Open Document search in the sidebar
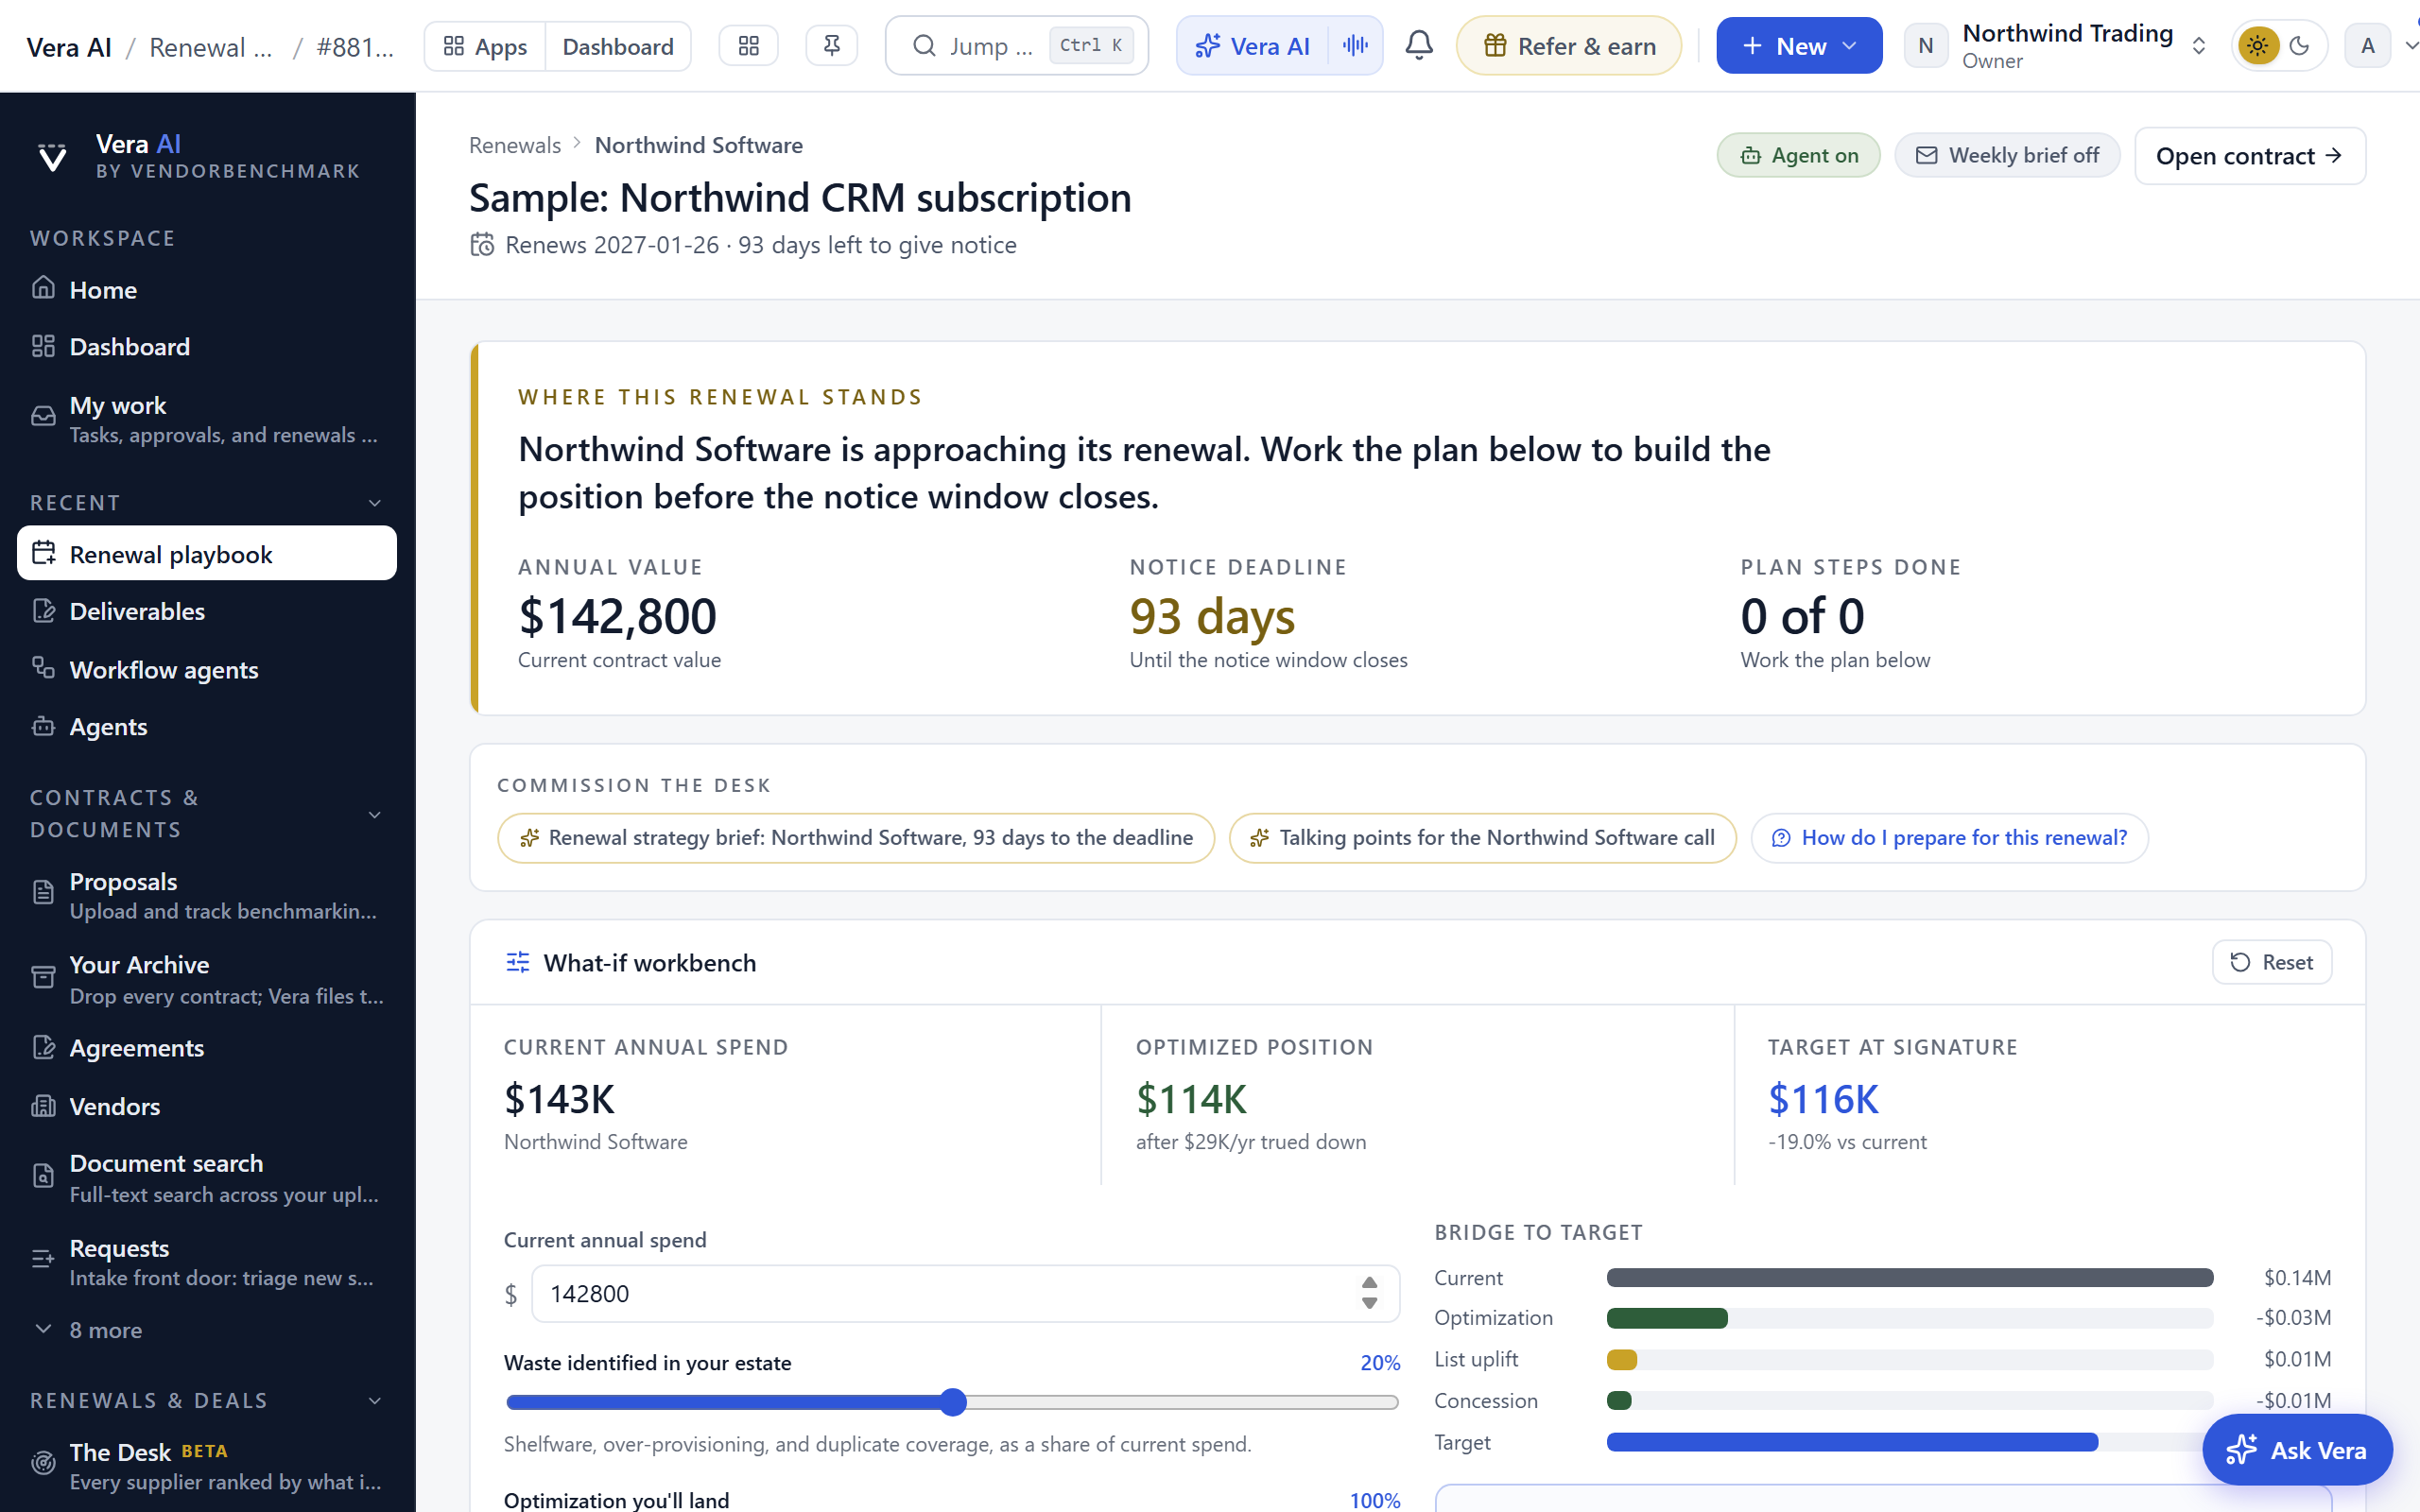 pos(207,1178)
